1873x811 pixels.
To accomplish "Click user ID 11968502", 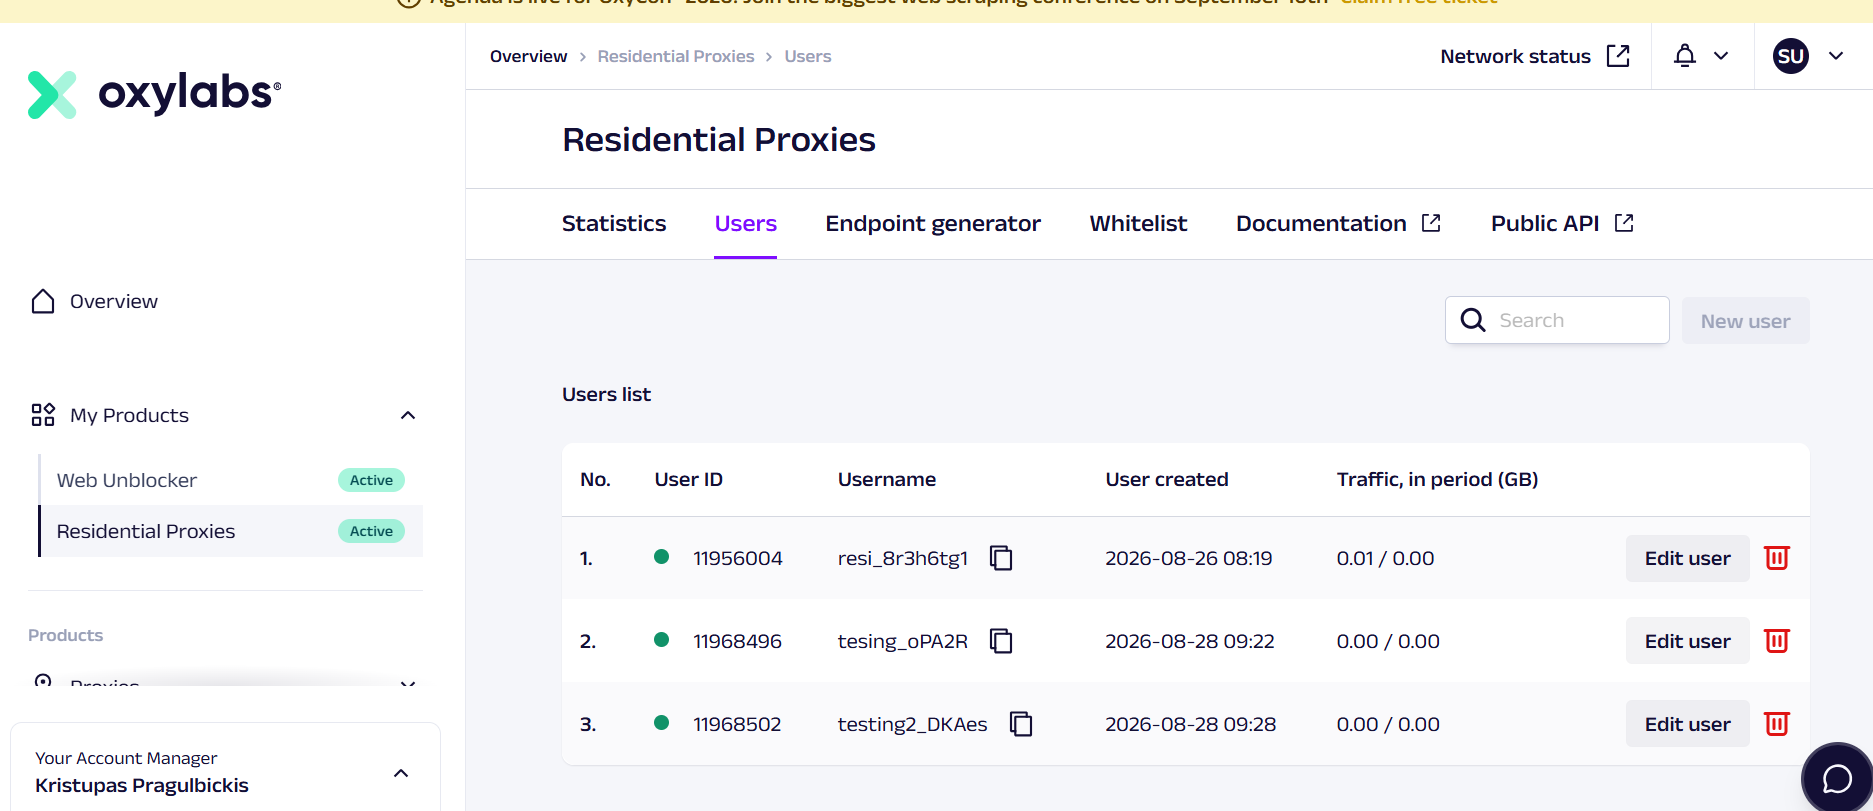I will point(737,724).
